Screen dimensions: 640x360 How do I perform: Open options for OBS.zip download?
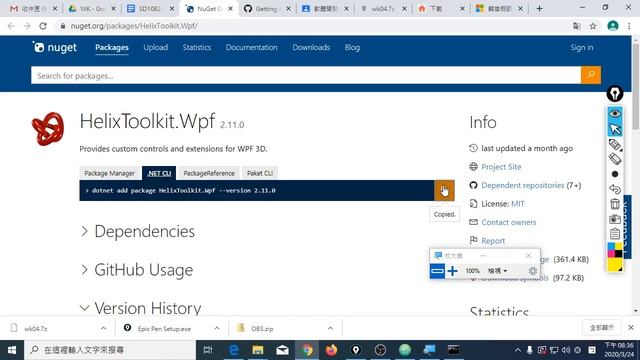click(x=330, y=328)
